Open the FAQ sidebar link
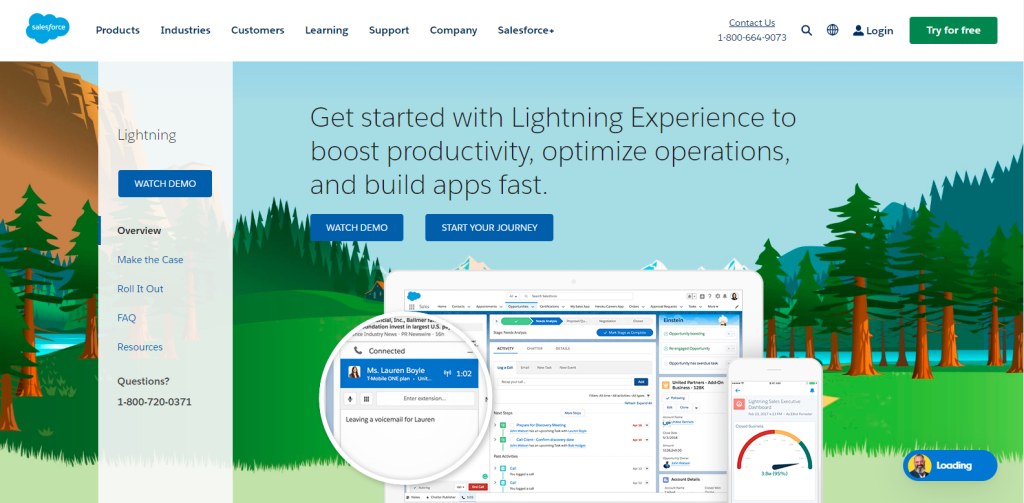 [x=127, y=318]
